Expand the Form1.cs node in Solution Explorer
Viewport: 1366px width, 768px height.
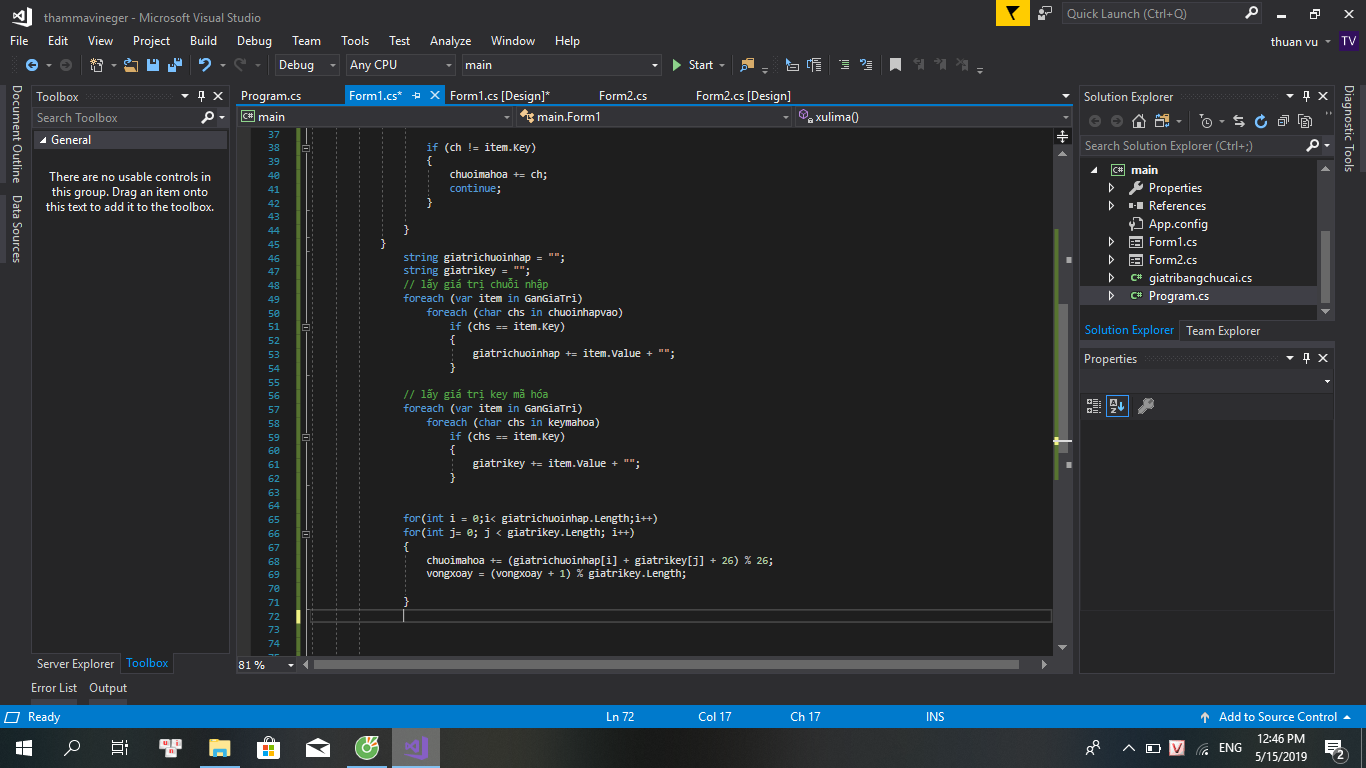1111,242
